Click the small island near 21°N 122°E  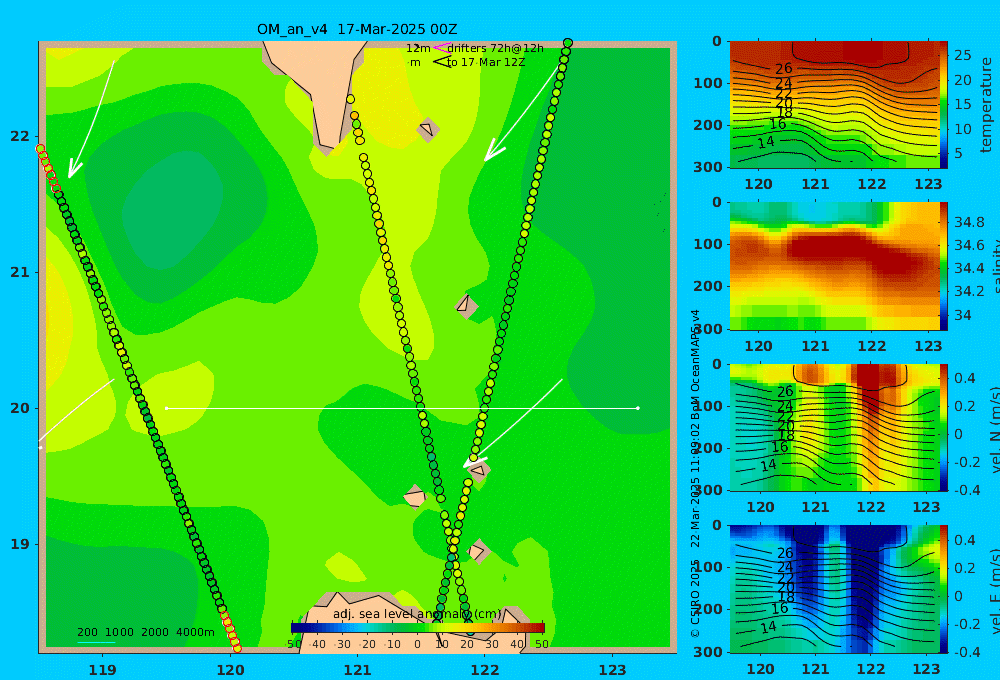point(466,305)
